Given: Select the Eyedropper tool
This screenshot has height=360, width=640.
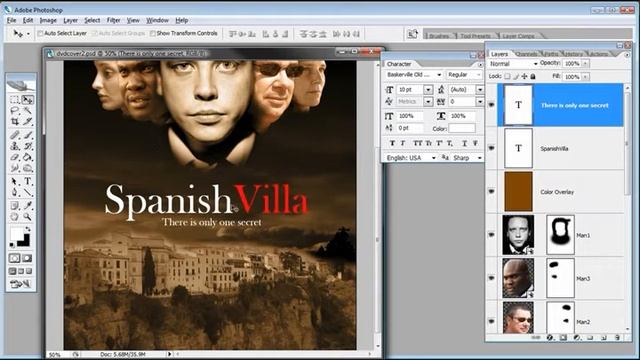Looking at the screenshot, I should (x=27, y=205).
